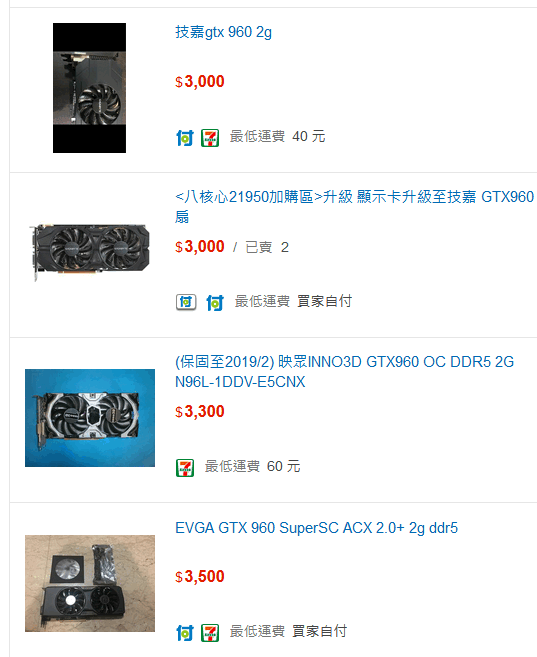The image size is (537, 657).
Task: Click the 已賣 2 sold count text
Action: point(267,248)
